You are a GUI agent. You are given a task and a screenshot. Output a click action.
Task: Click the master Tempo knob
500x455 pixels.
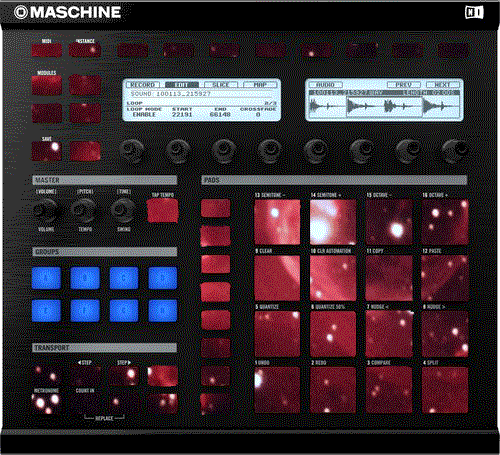coord(84,211)
